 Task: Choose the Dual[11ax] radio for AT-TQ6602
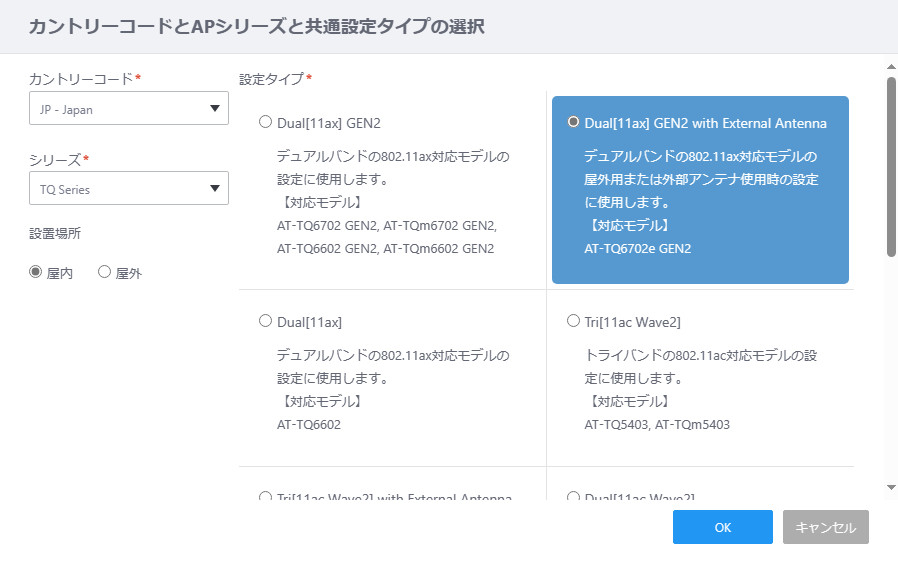click(265, 321)
